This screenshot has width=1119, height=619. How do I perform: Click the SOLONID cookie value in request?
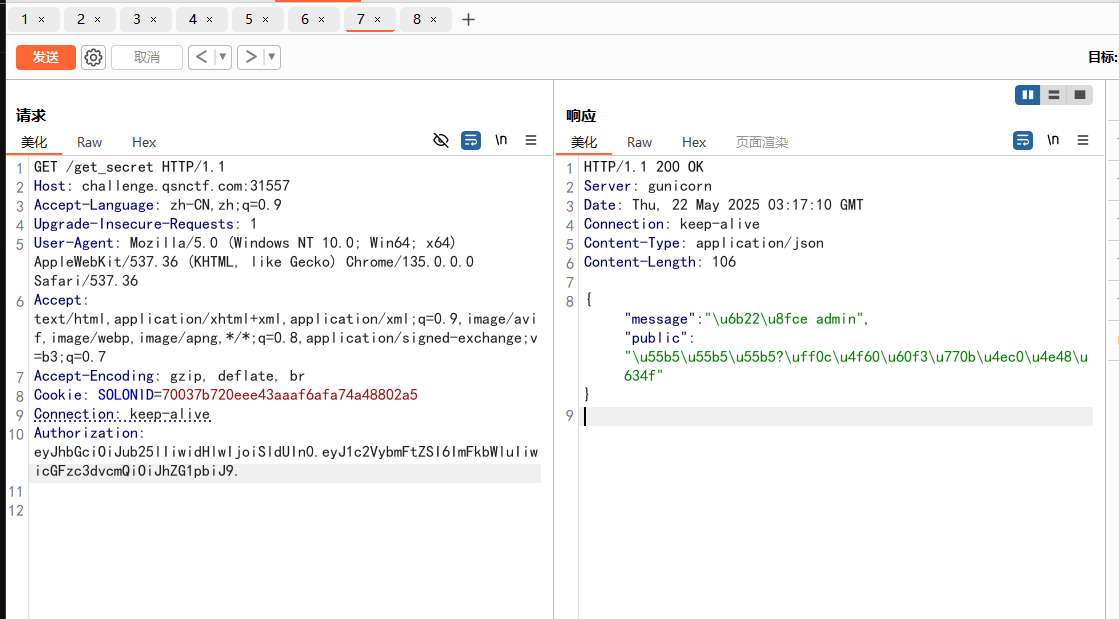(x=290, y=395)
